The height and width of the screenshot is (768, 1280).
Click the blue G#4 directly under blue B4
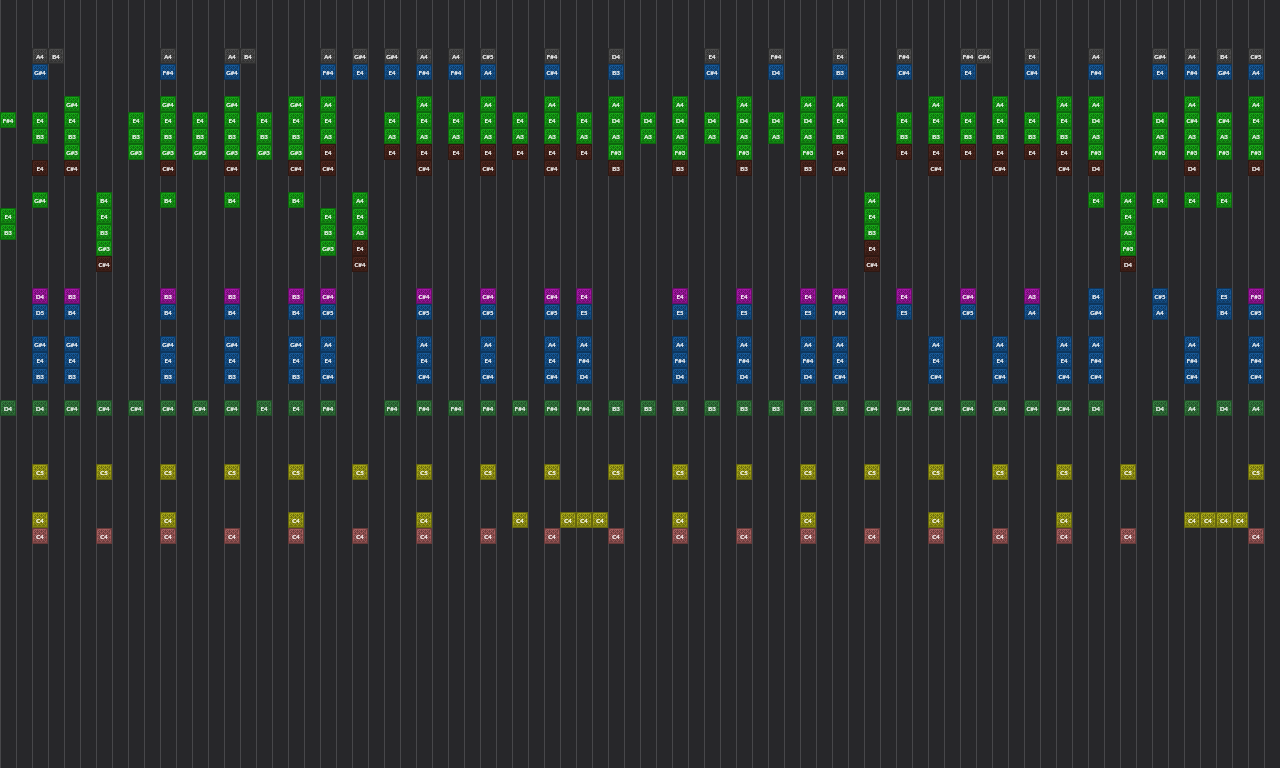[1096, 313]
